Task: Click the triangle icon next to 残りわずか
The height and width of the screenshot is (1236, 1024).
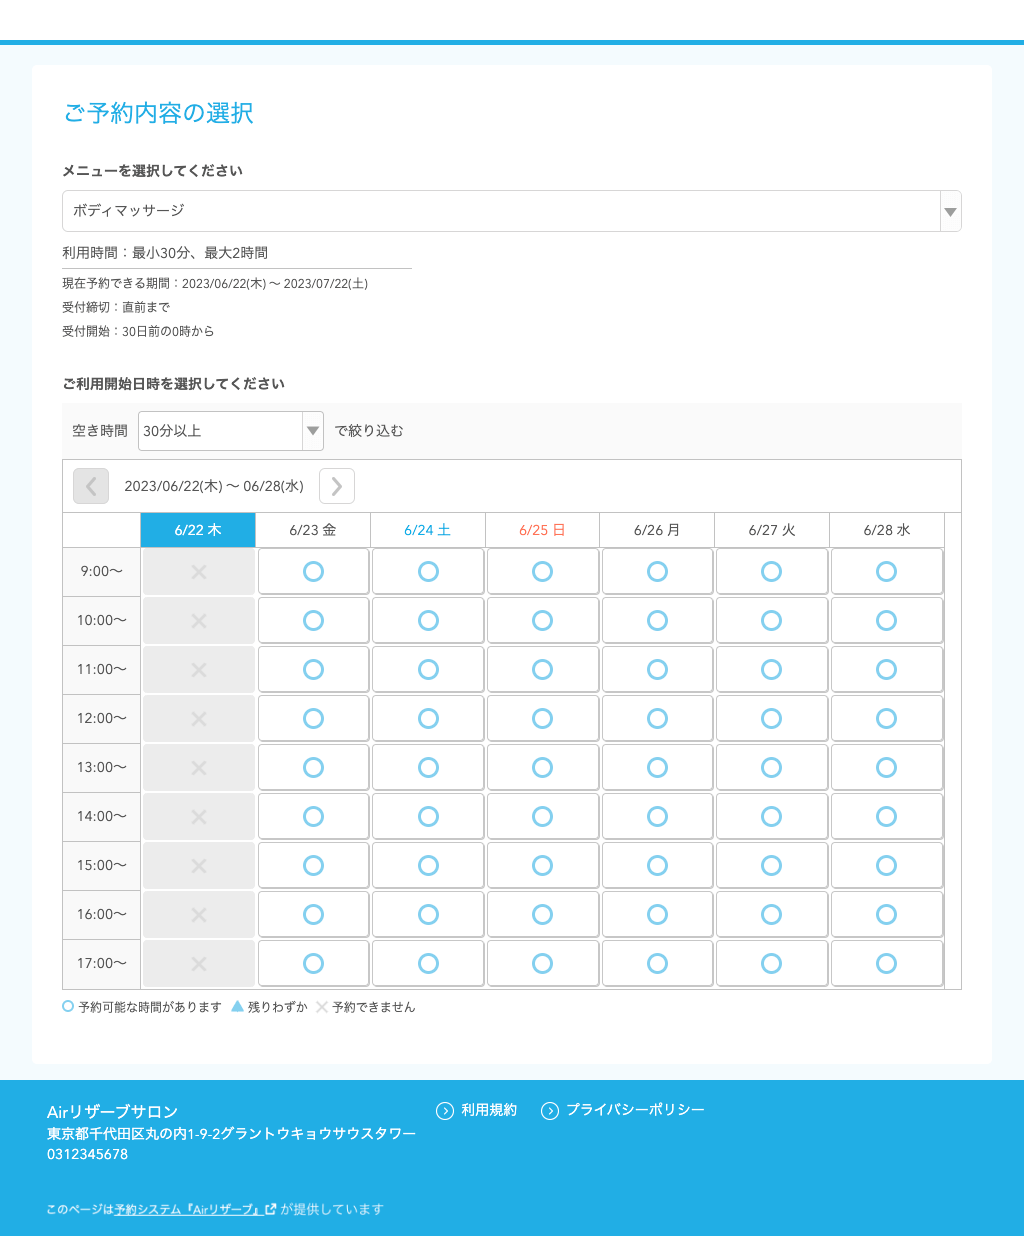Action: (236, 1006)
